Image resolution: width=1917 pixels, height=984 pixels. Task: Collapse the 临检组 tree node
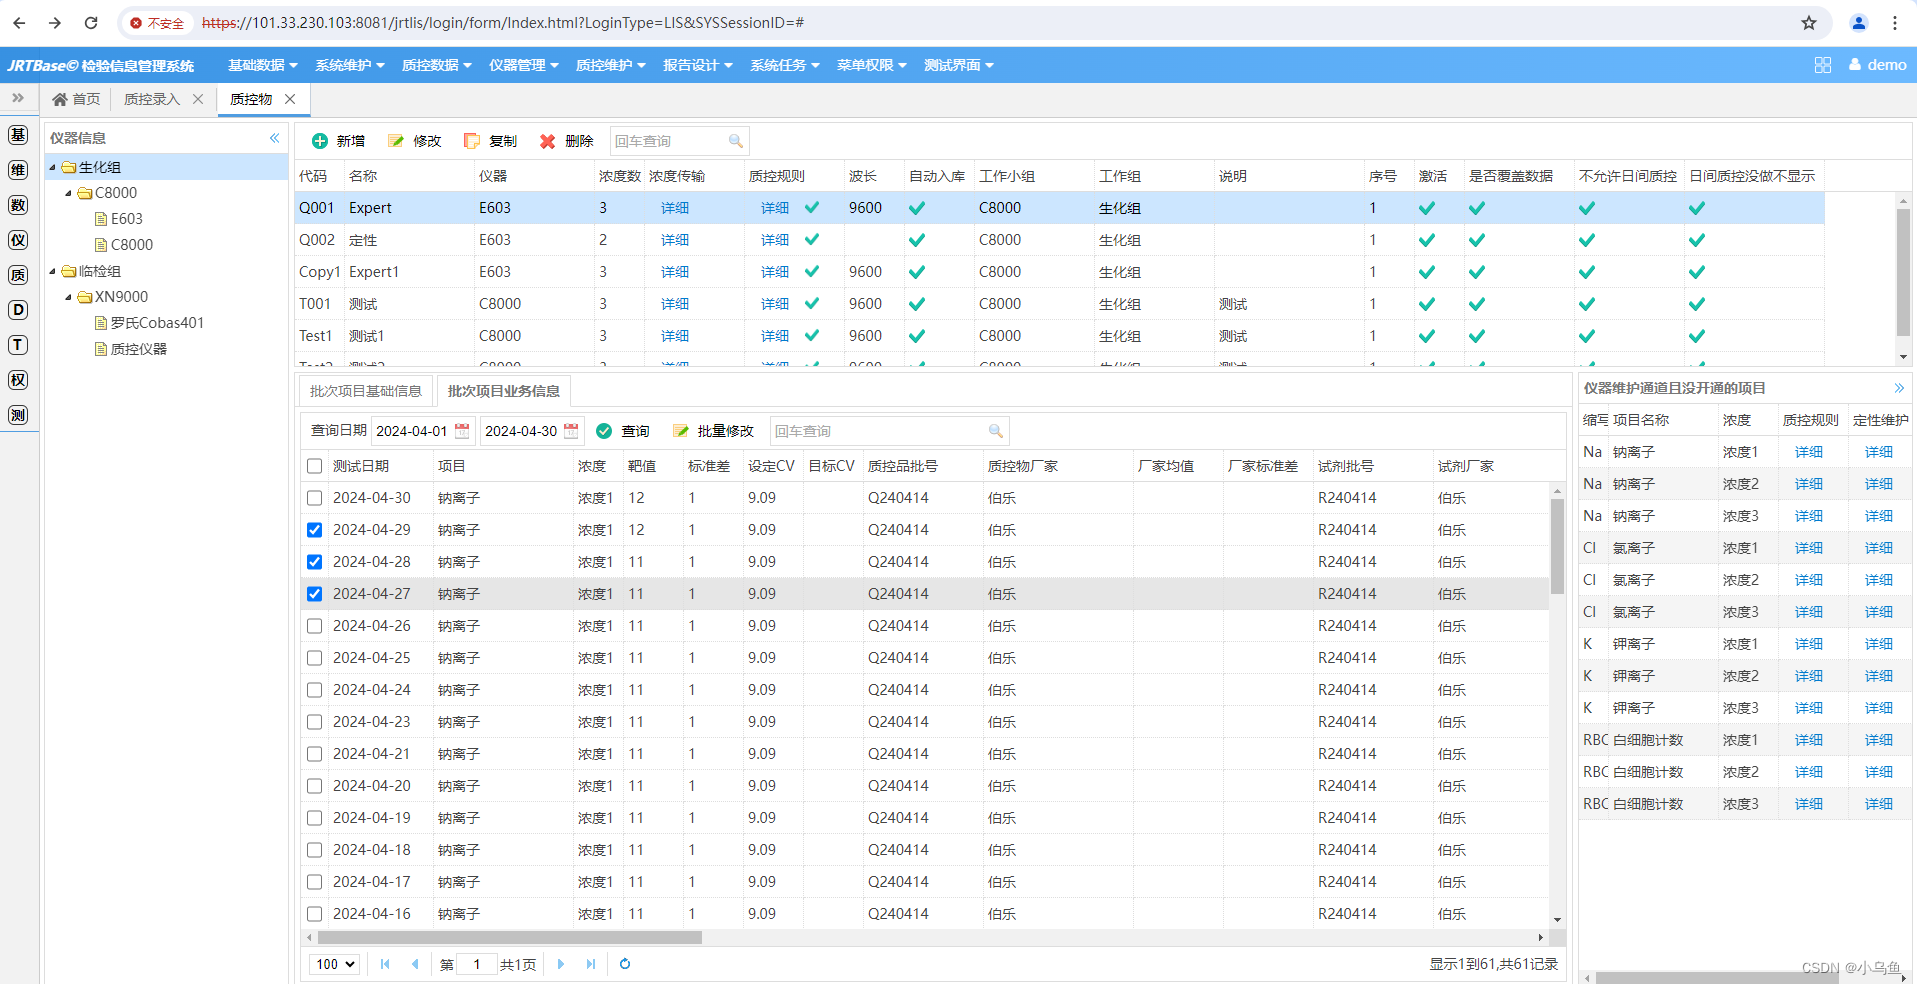[x=53, y=271]
